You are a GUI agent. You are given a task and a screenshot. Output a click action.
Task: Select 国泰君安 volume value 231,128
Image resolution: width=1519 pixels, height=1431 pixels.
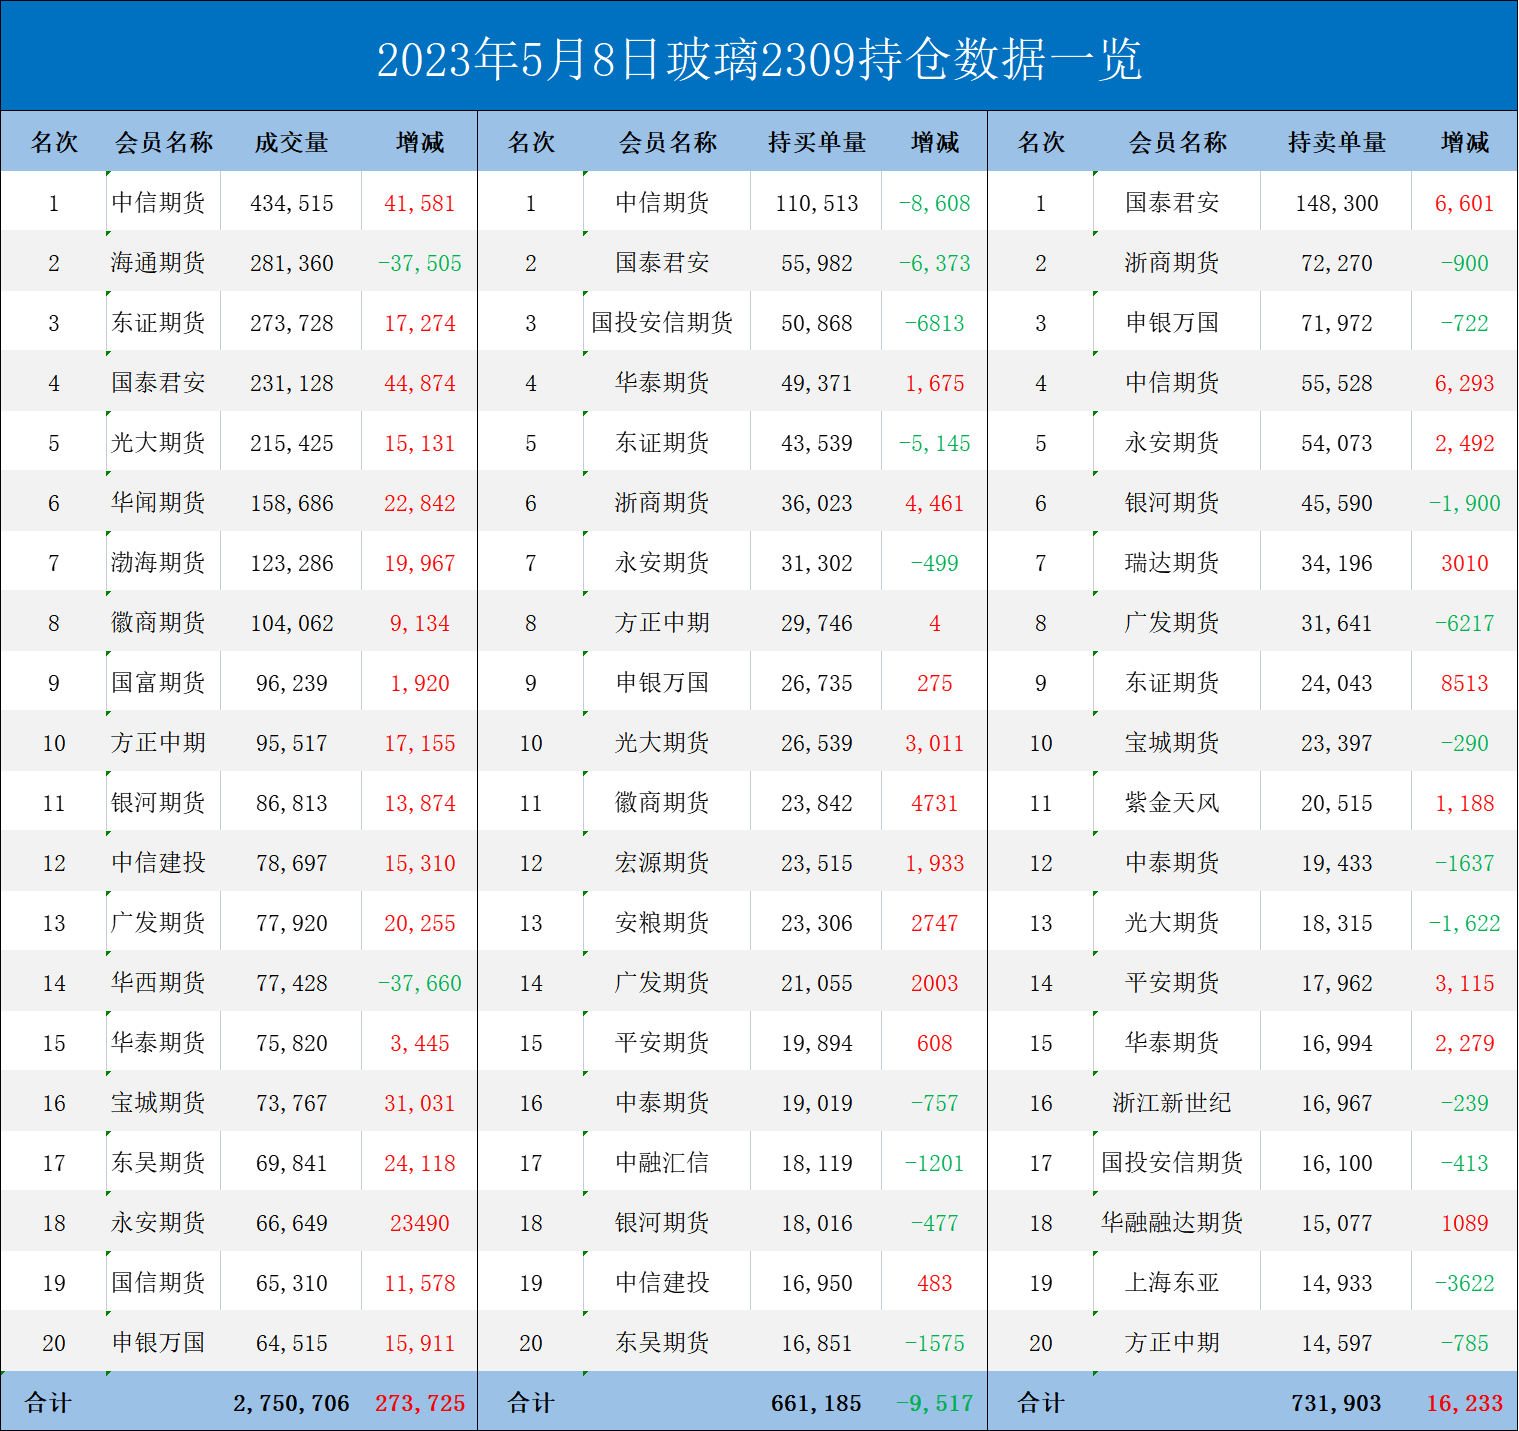coord(292,383)
